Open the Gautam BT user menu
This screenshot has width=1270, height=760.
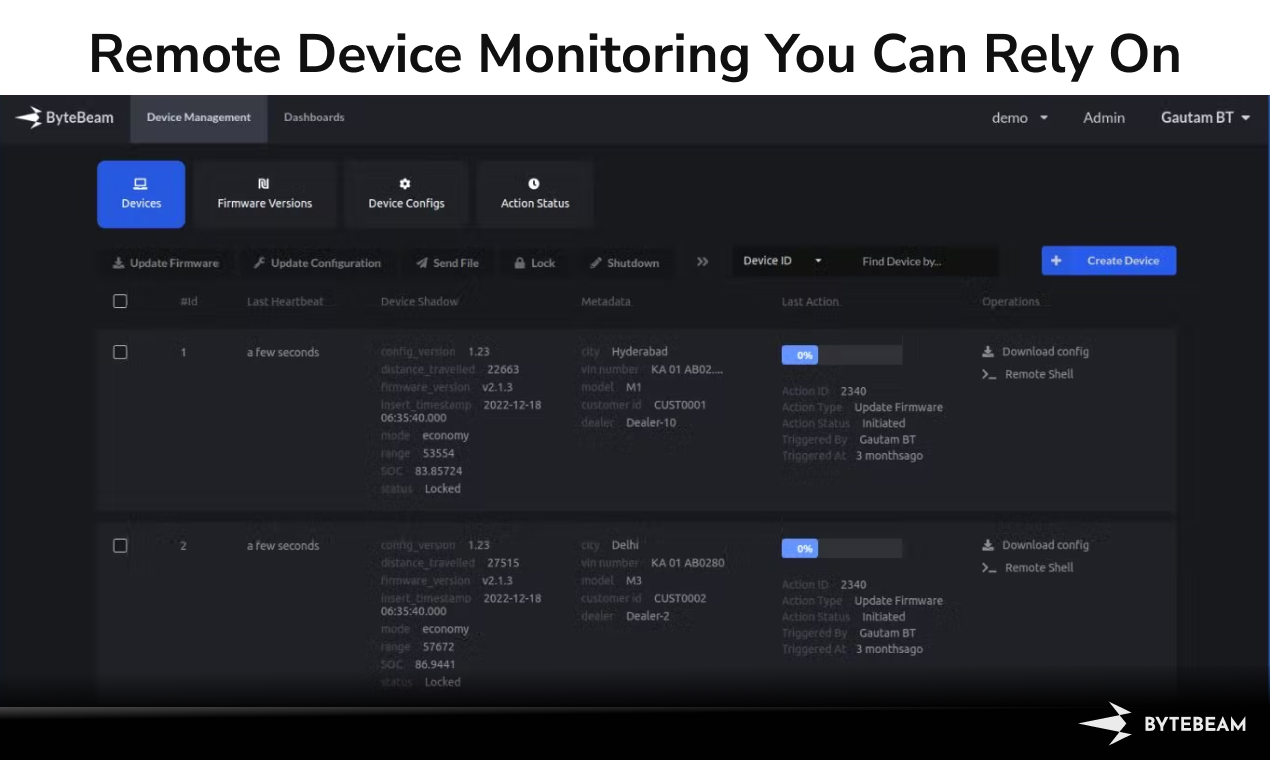pyautogui.click(x=1206, y=118)
